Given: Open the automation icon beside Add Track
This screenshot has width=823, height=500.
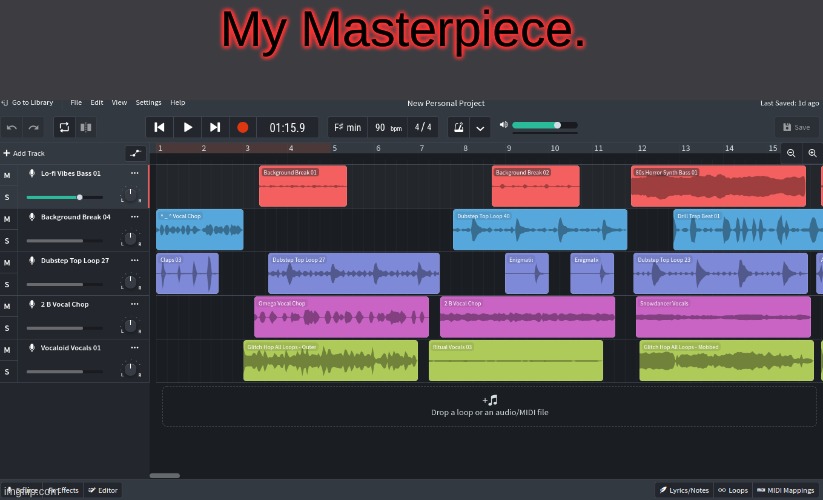Looking at the screenshot, I should point(135,153).
